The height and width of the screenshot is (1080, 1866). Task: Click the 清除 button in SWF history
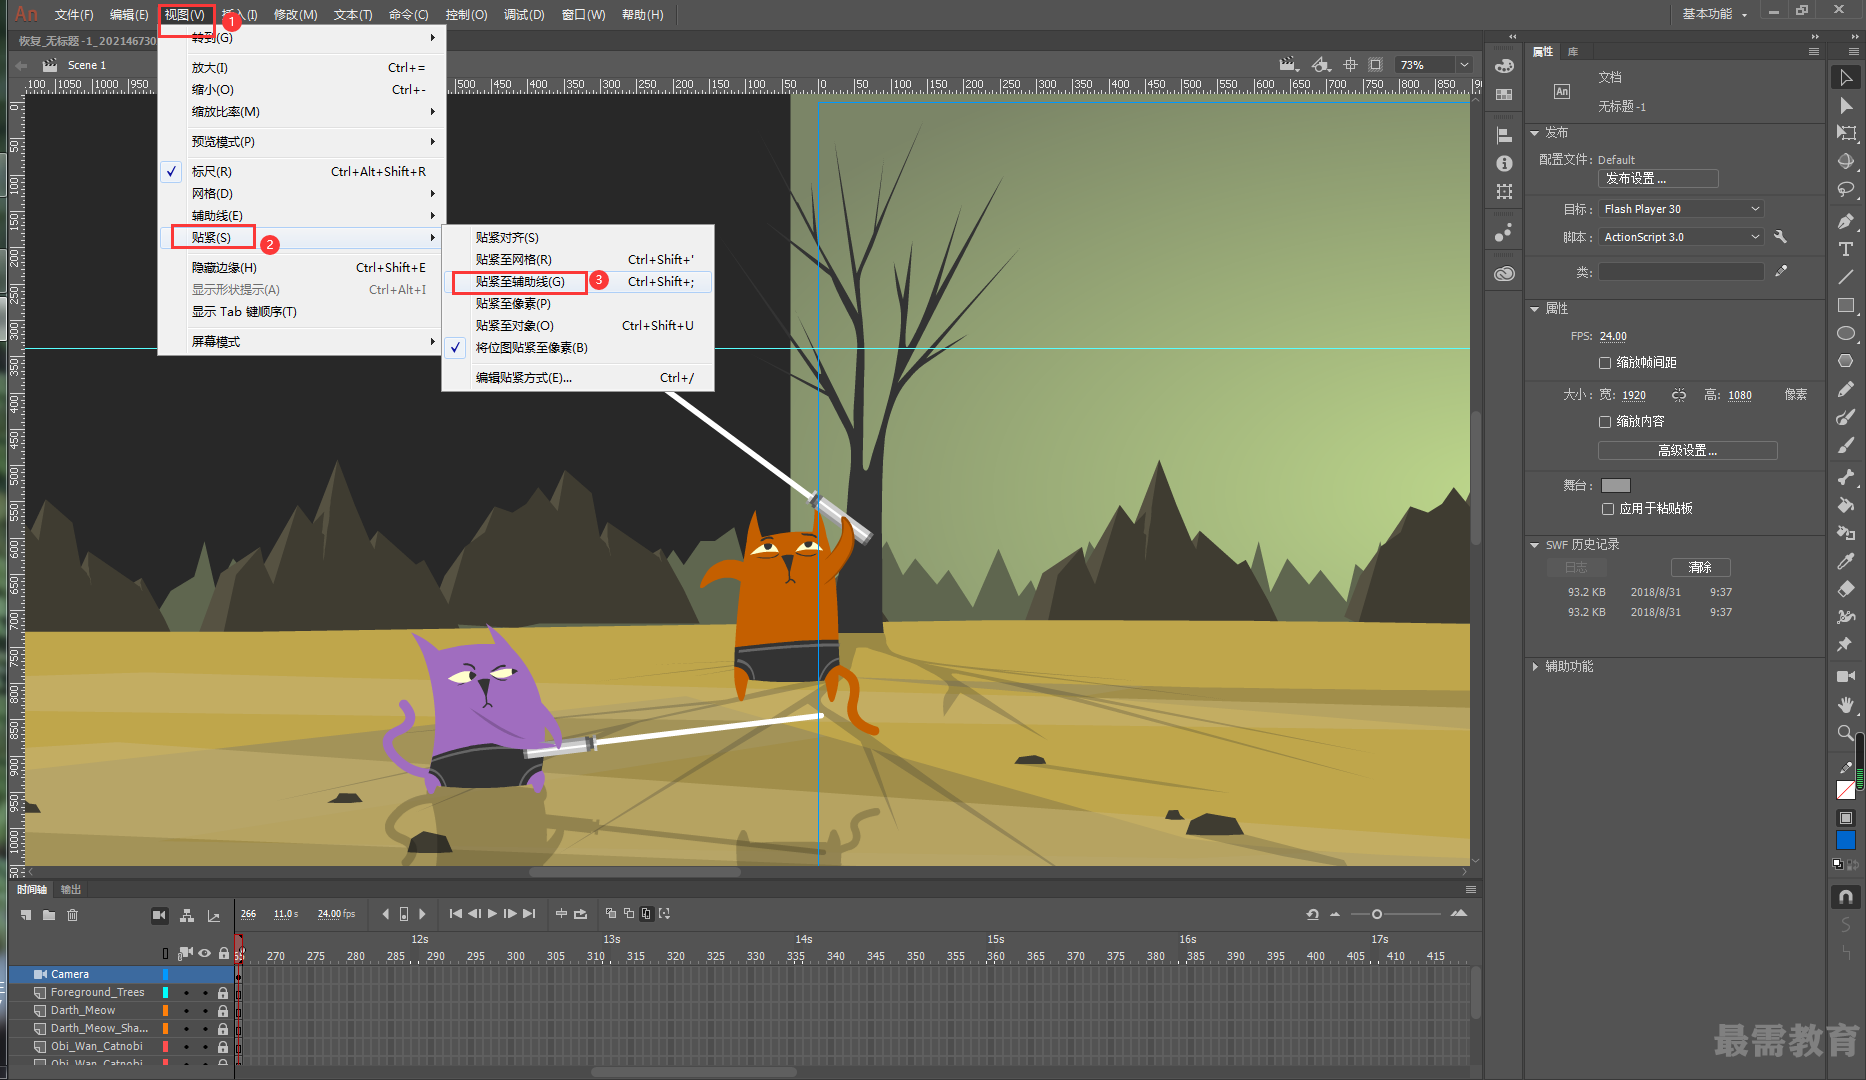[1700, 568]
